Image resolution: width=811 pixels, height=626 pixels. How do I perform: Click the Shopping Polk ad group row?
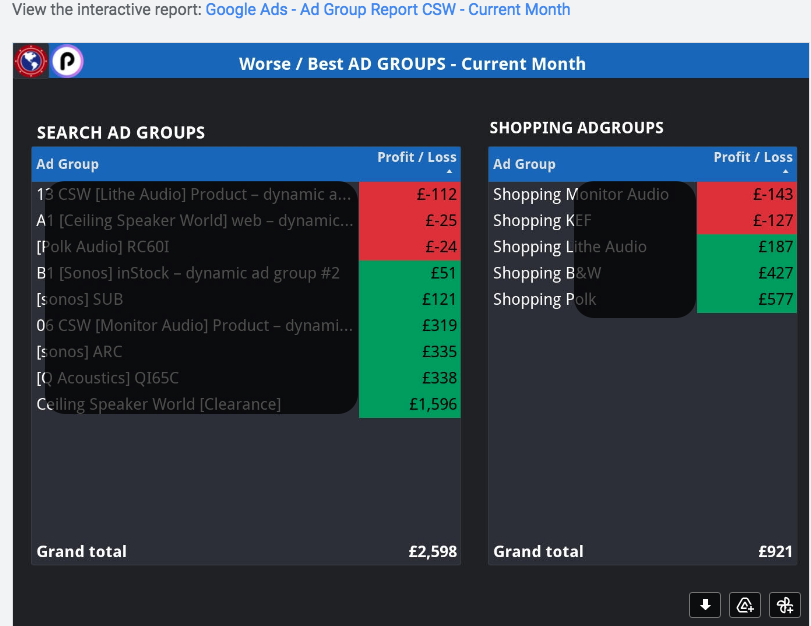545,299
